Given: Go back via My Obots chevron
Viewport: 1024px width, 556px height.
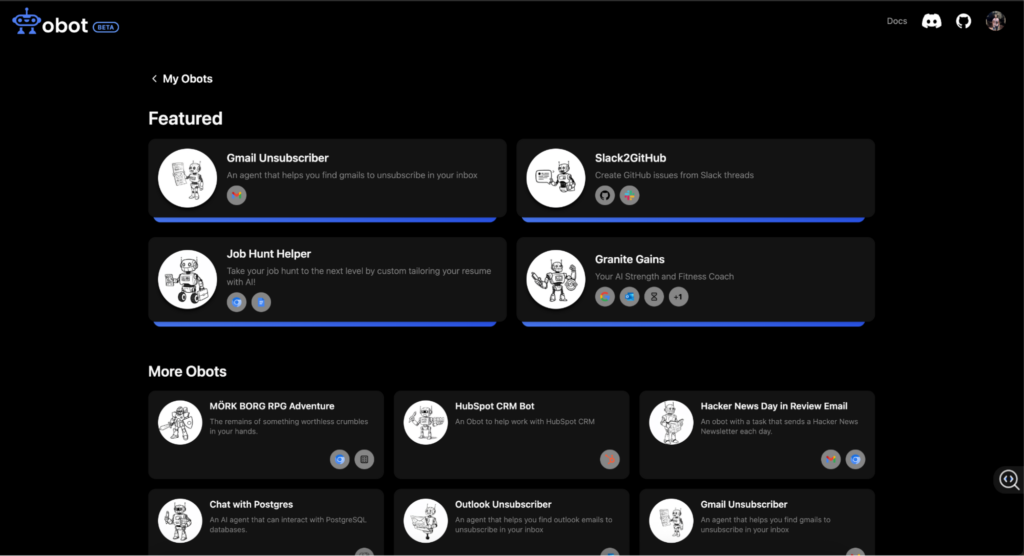Looking at the screenshot, I should 154,78.
